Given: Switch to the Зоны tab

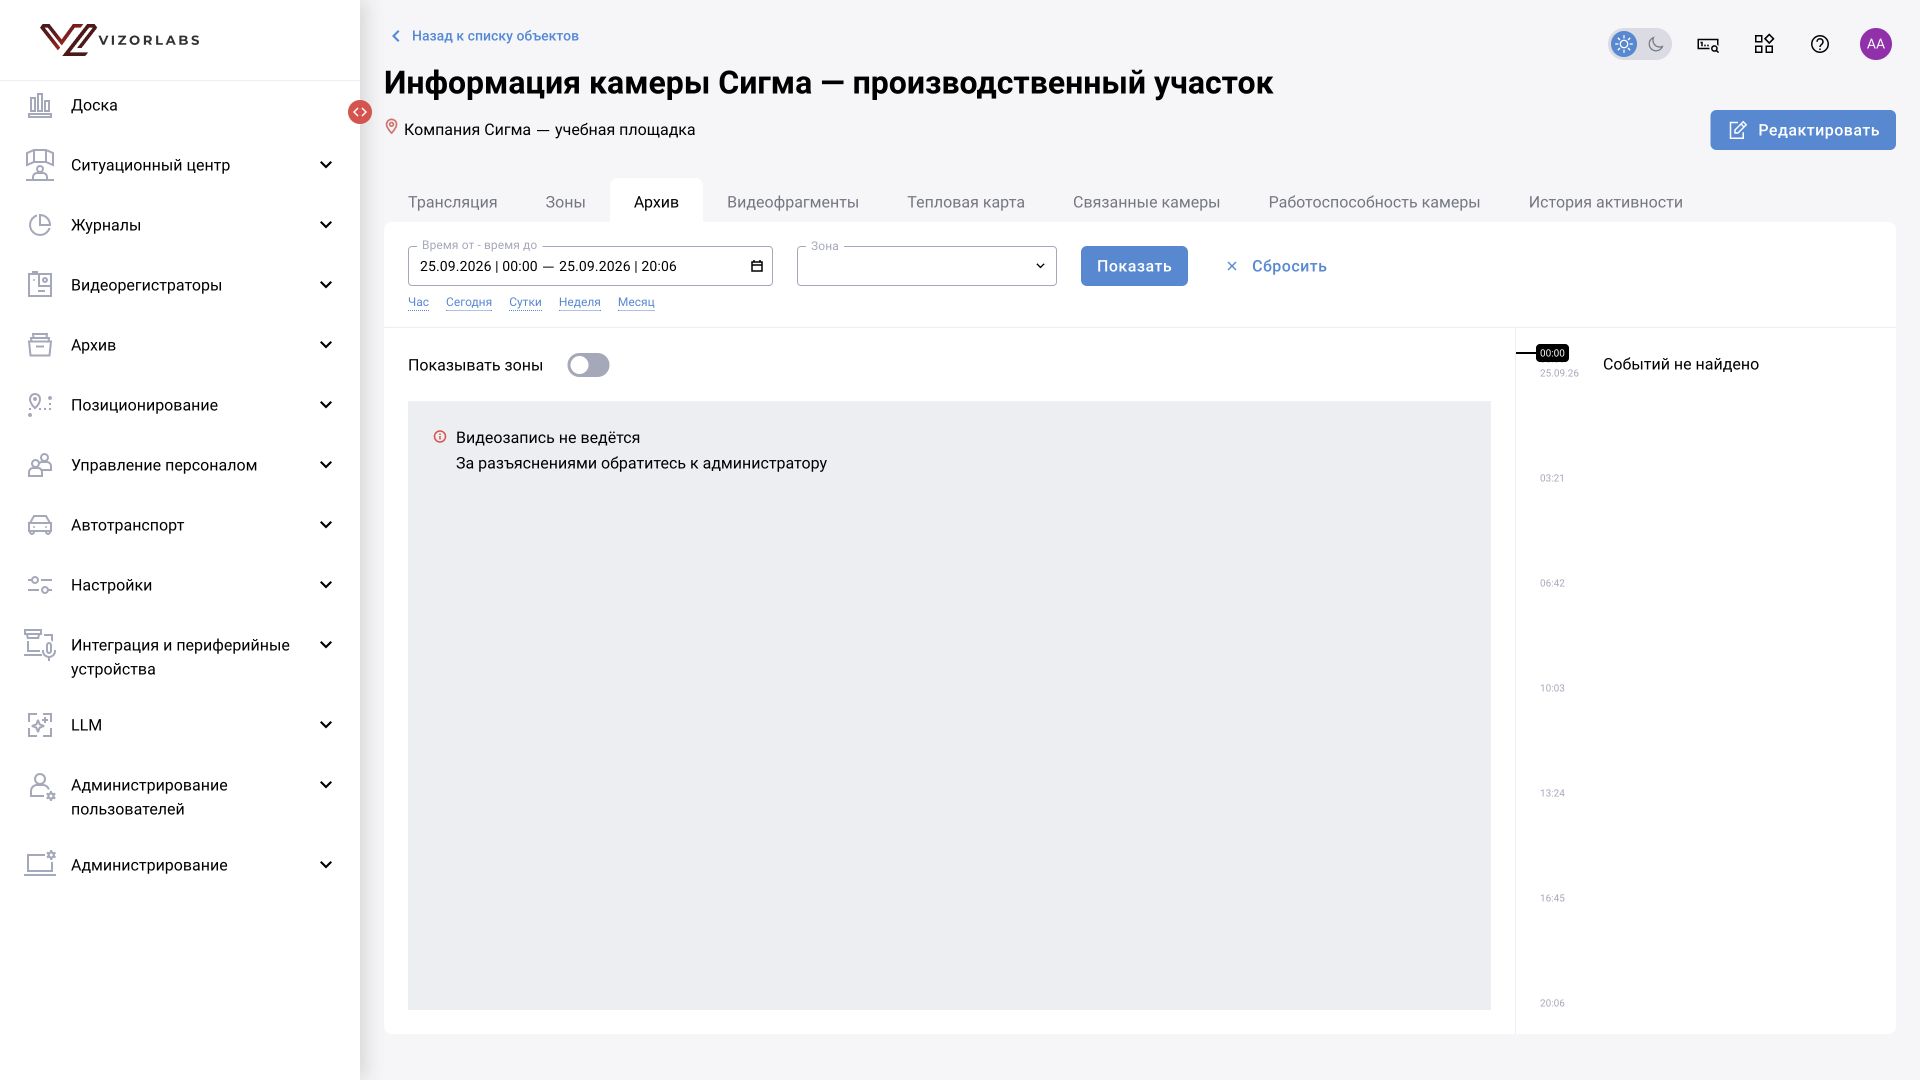Looking at the screenshot, I should (565, 202).
